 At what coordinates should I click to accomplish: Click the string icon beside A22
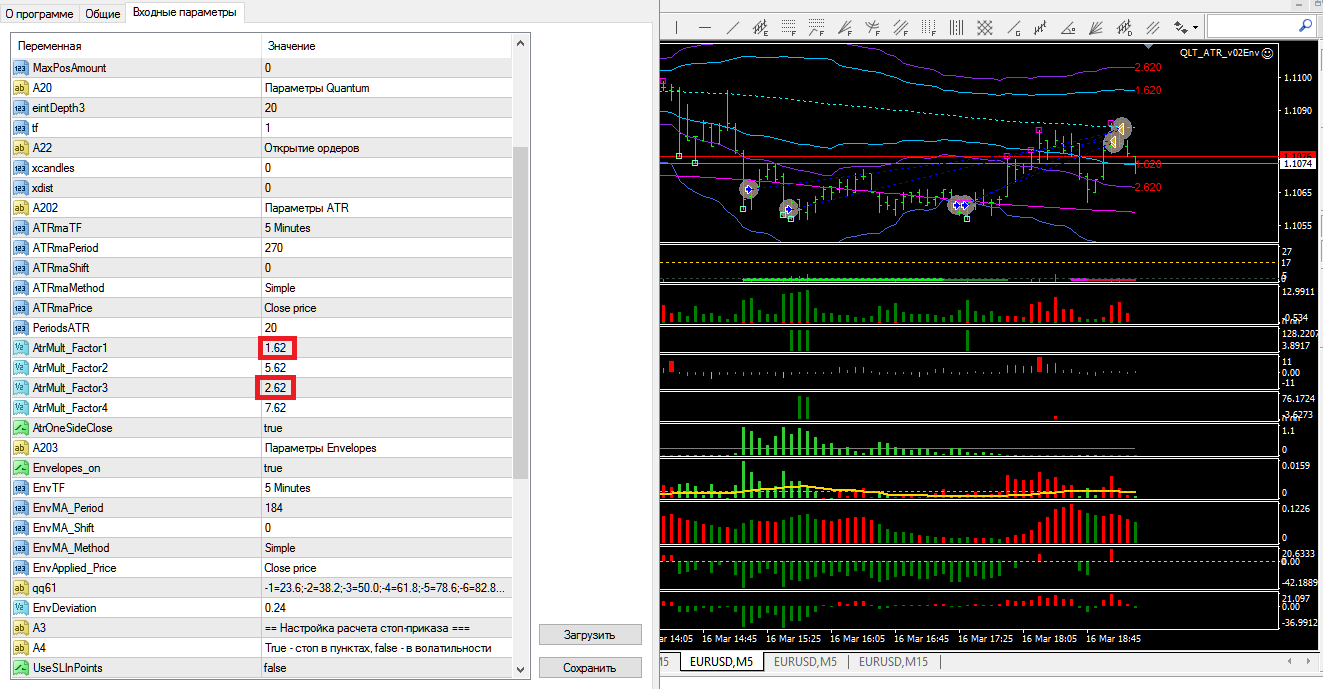(x=20, y=148)
